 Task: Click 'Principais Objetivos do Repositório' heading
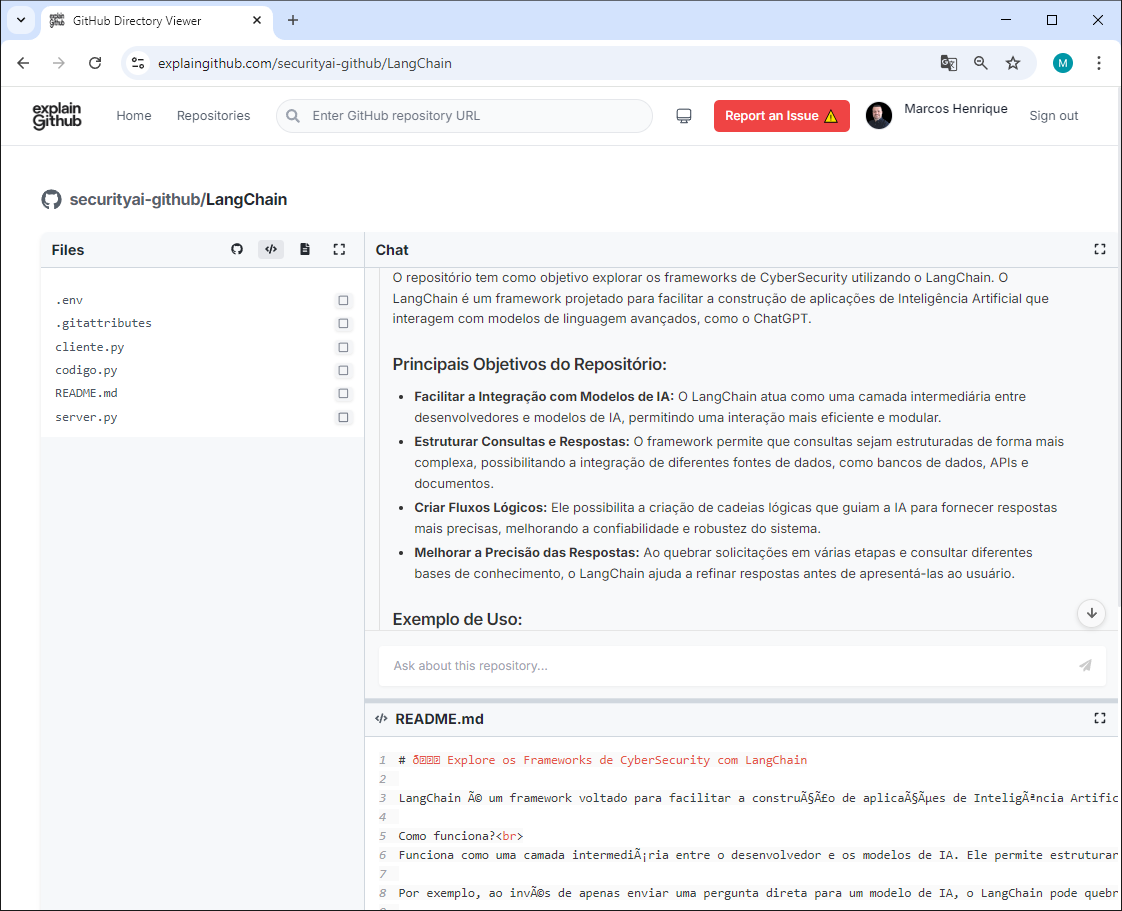point(530,364)
